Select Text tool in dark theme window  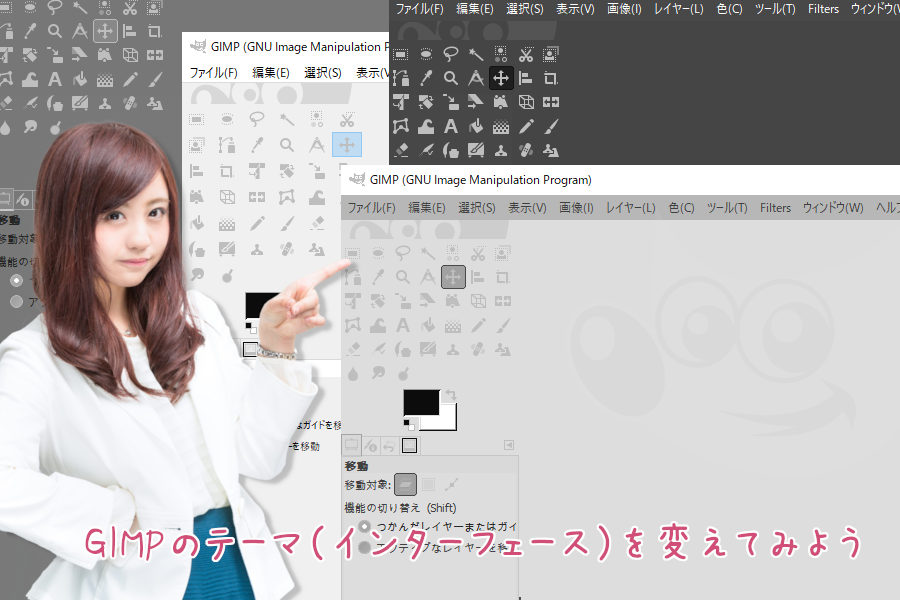pyautogui.click(x=451, y=126)
